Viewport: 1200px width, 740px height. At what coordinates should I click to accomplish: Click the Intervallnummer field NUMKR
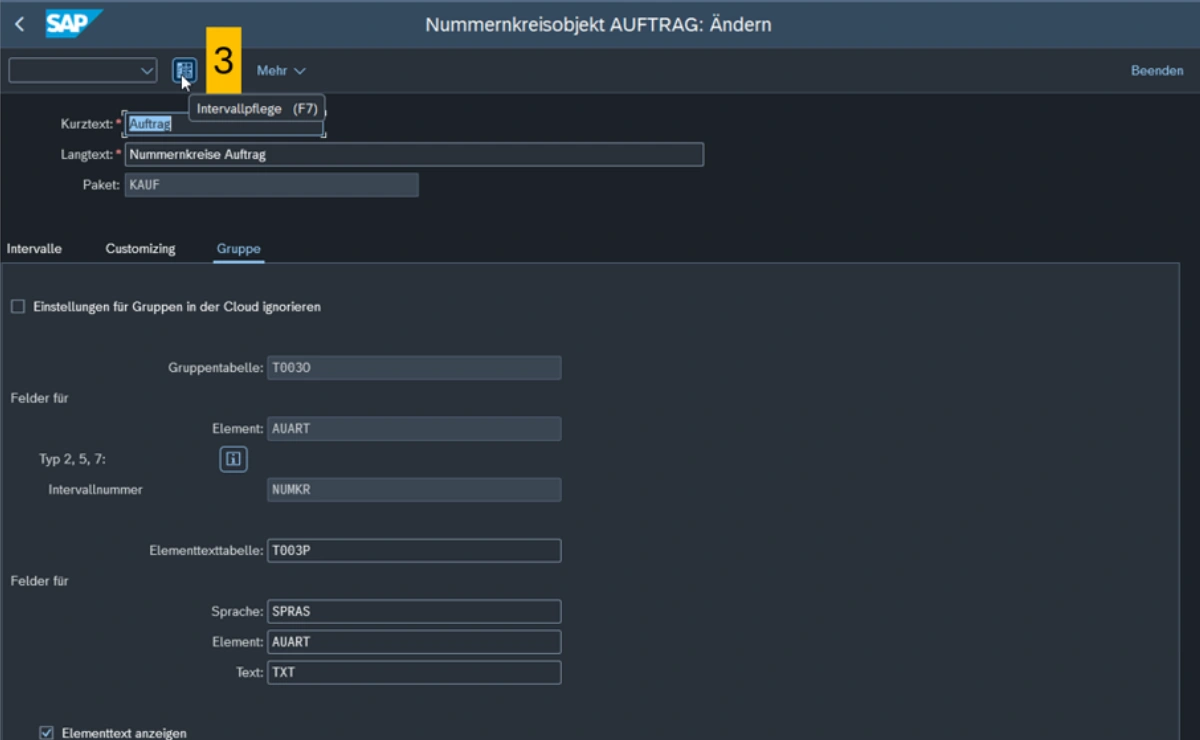(414, 490)
